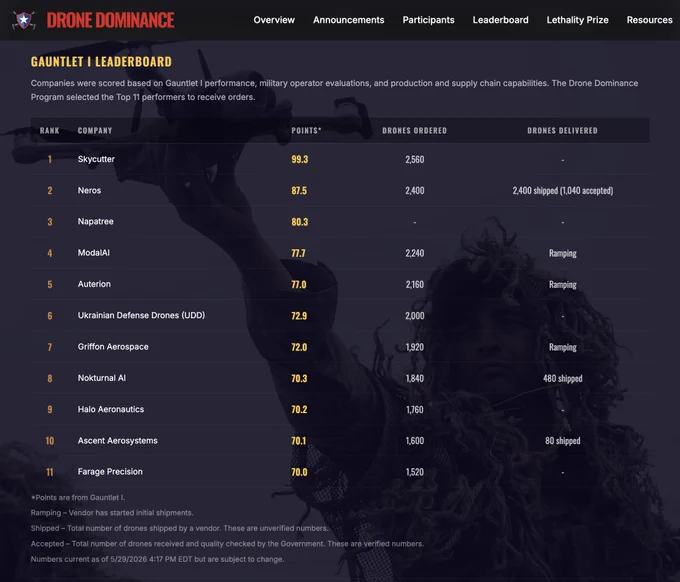Click the "80 shipped" delivery status
Screen dimensions: 680x582
(x=562, y=441)
